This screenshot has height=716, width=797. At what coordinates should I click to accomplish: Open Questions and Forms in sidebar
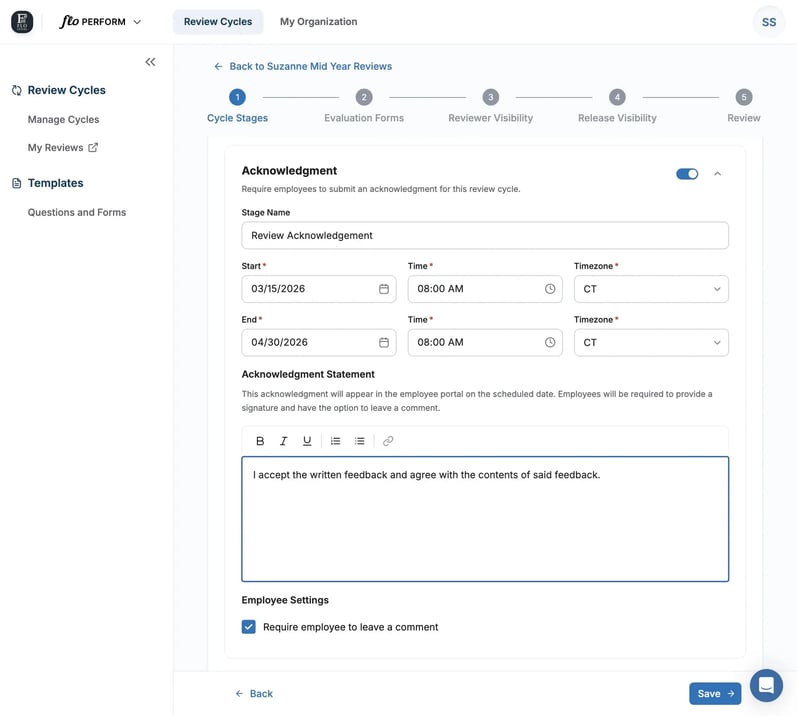(77, 212)
